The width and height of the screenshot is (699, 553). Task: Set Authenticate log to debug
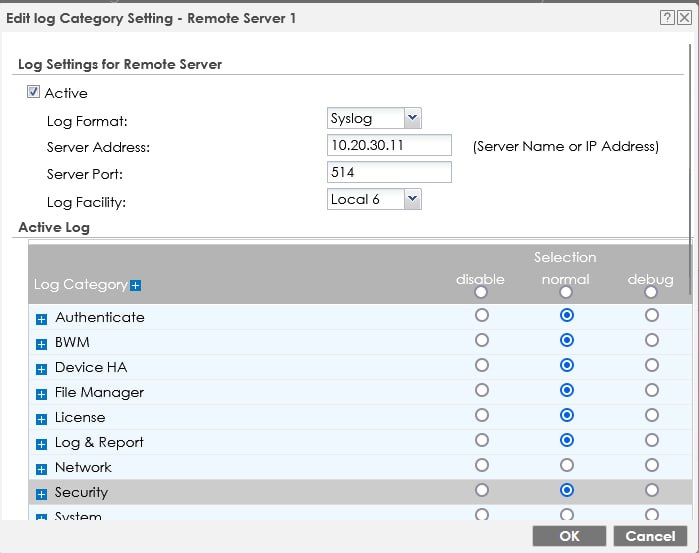[x=652, y=315]
